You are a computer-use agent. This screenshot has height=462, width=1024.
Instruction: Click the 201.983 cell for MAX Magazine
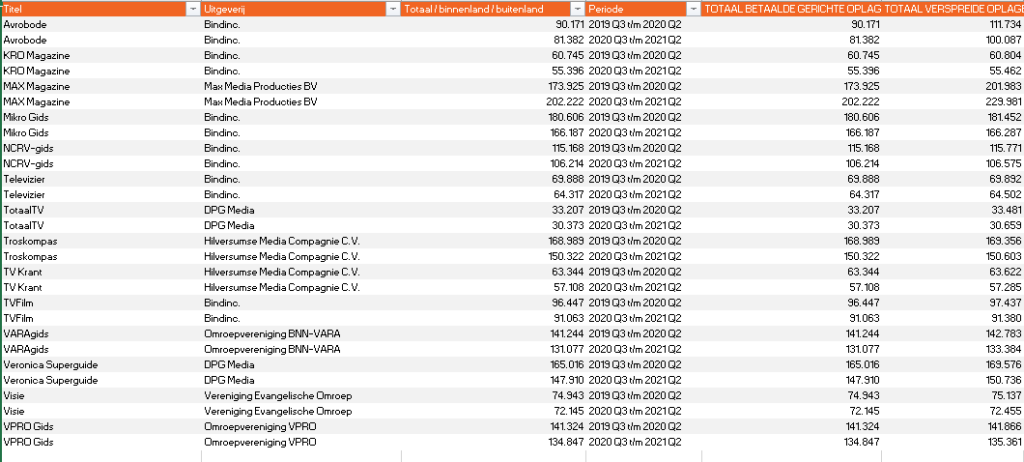click(953, 87)
